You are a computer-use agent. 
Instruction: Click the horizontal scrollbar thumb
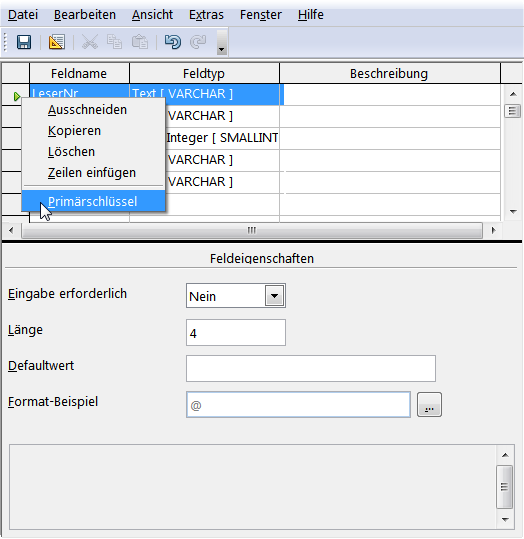click(x=252, y=230)
